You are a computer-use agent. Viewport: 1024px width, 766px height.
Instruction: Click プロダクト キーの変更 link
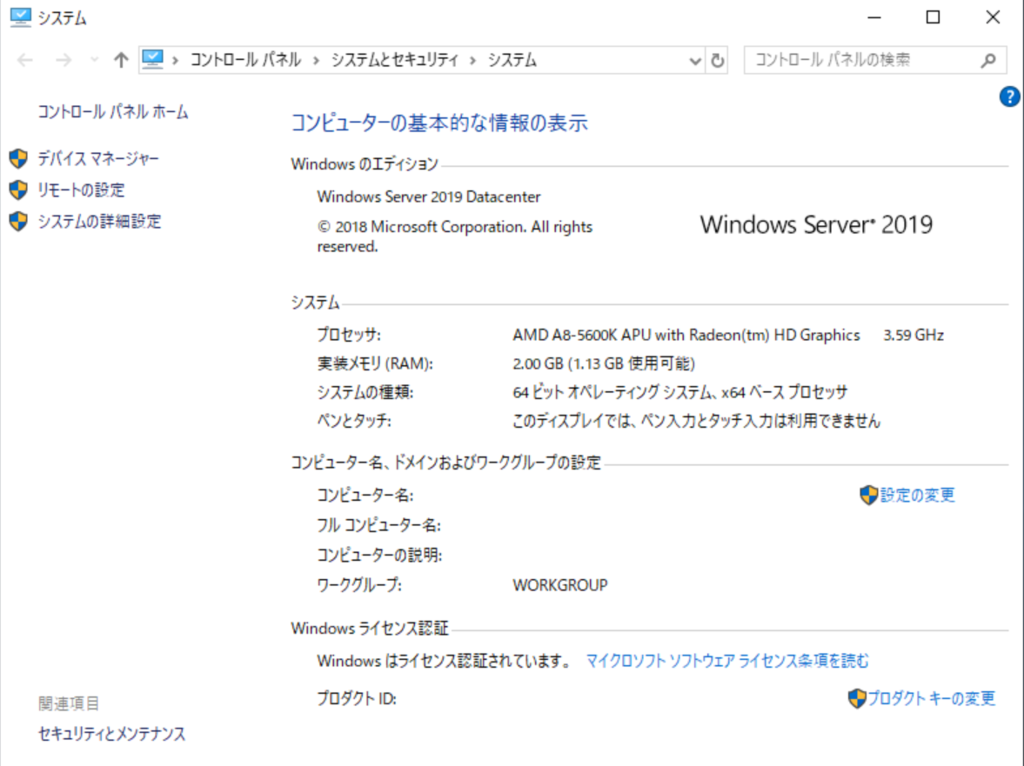[931, 698]
